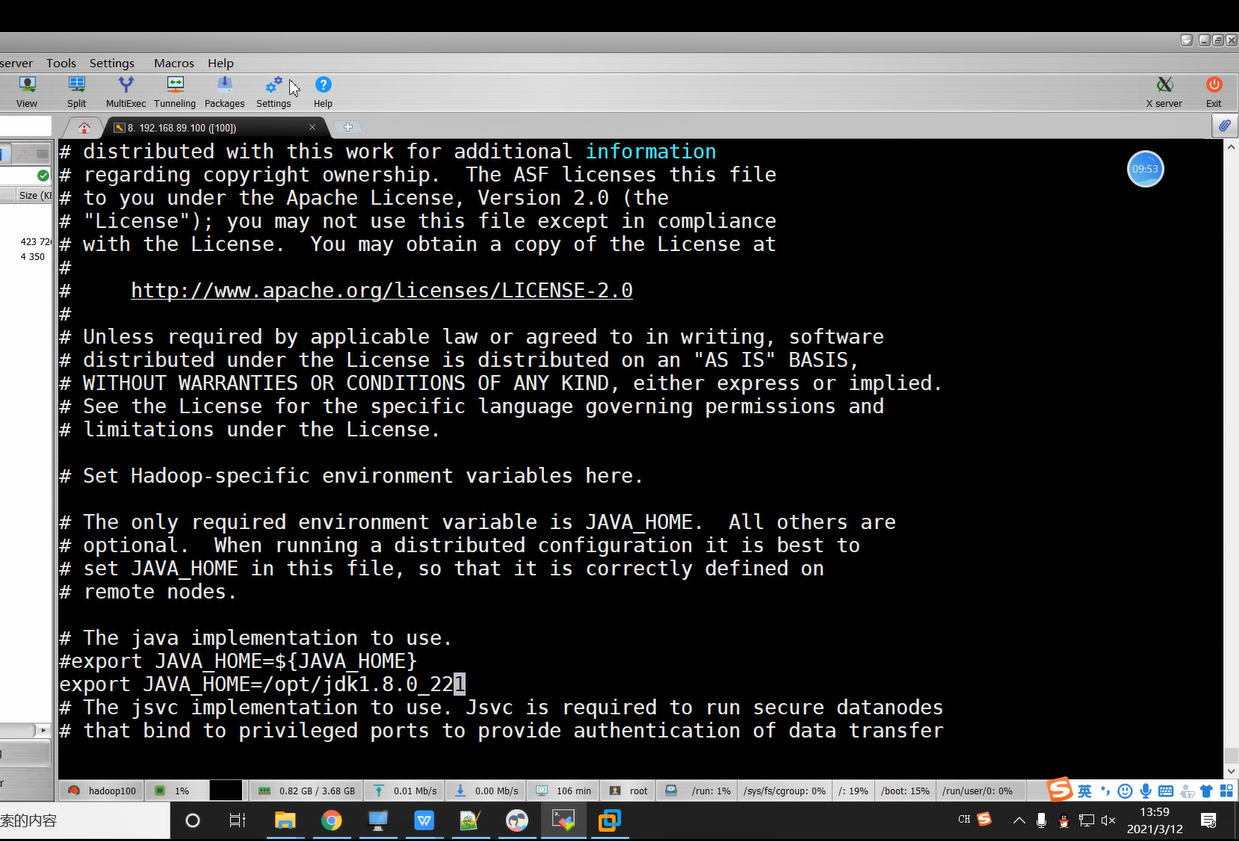Click the green checkmark in sidebar
Screen dimensions: 1239x841
43,175
